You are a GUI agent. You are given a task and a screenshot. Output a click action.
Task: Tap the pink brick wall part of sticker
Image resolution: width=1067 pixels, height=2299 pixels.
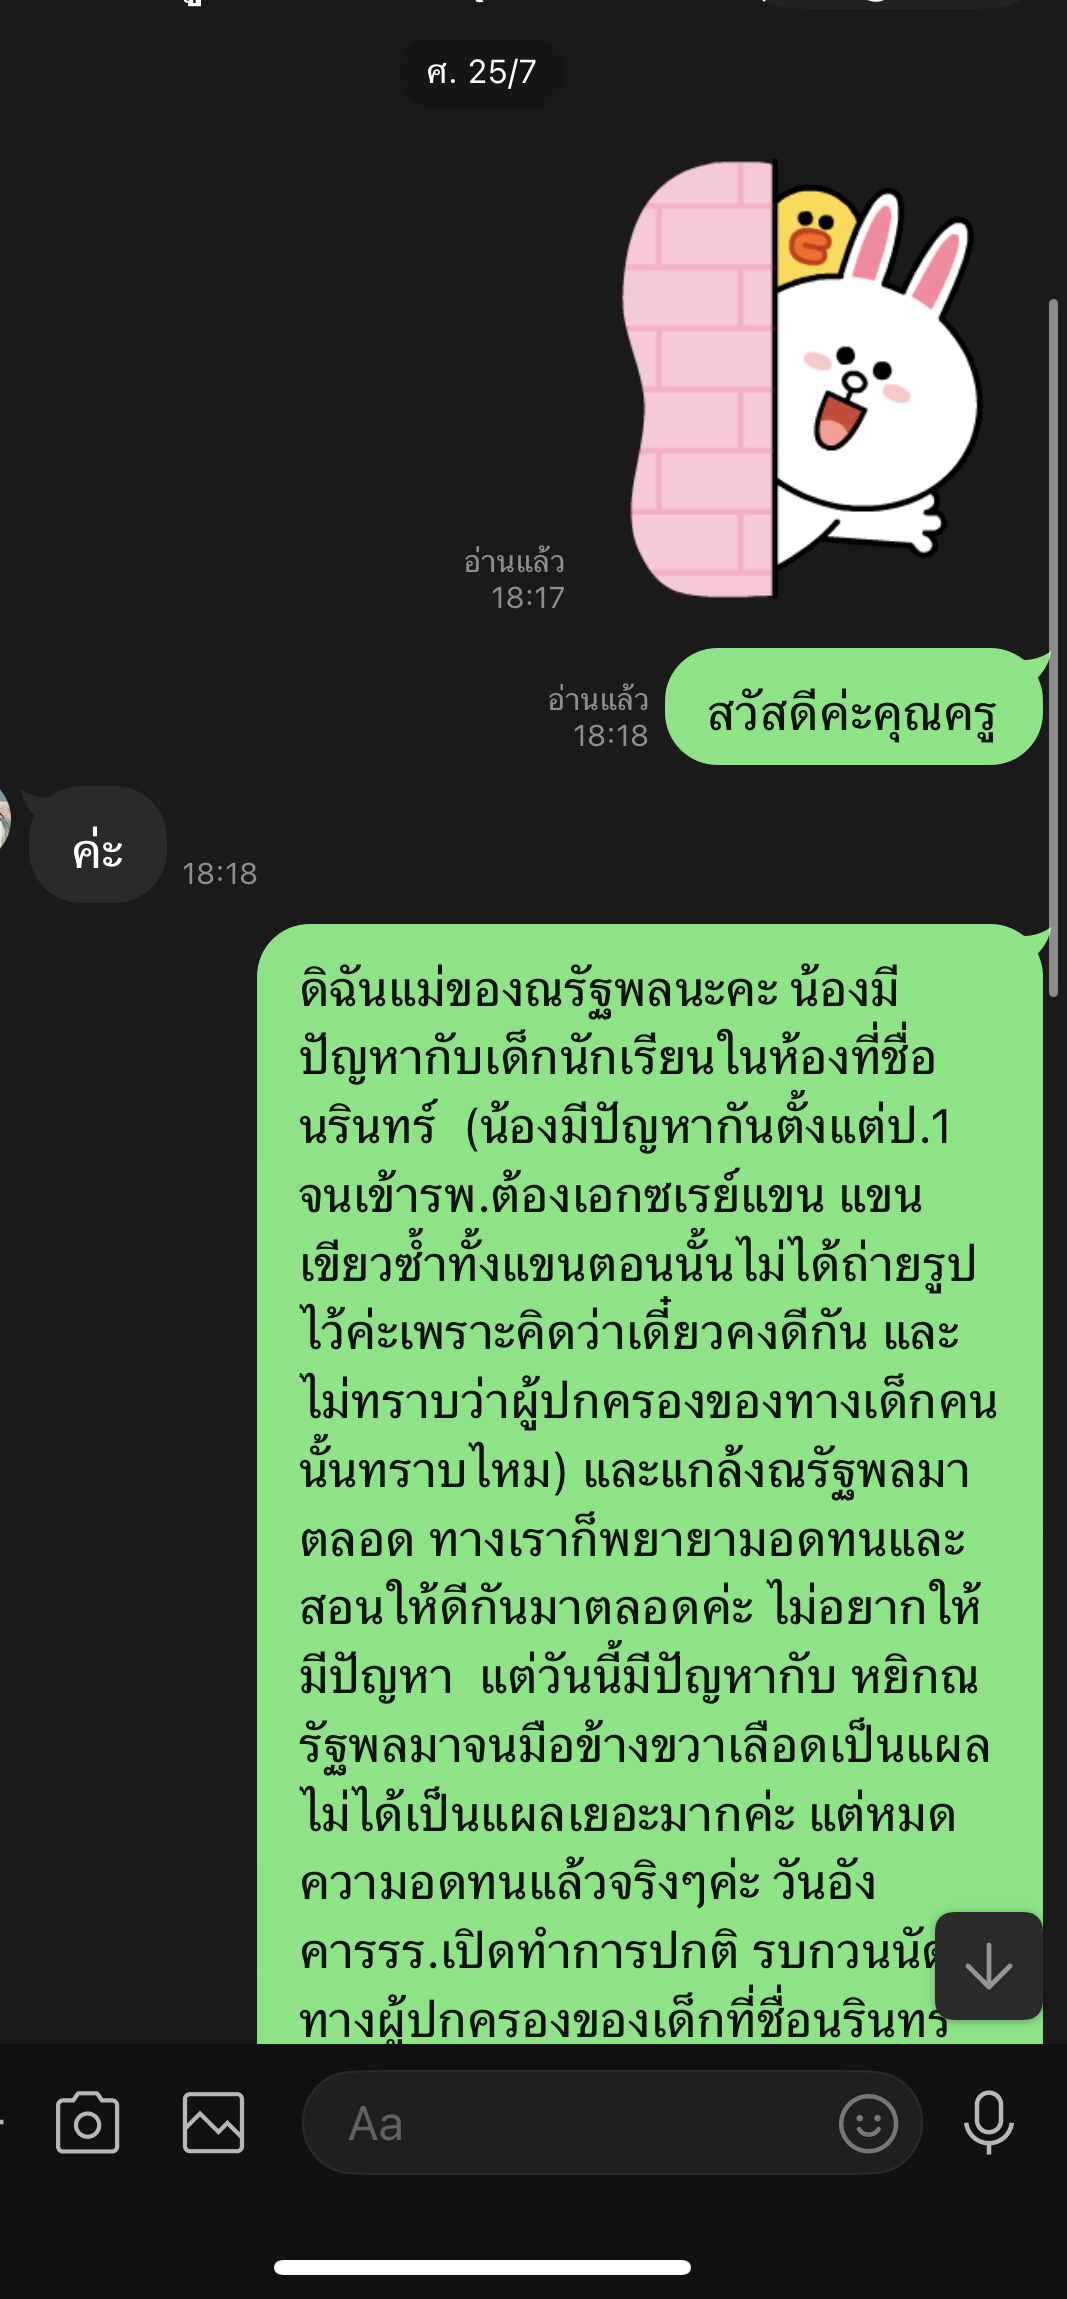[700, 380]
